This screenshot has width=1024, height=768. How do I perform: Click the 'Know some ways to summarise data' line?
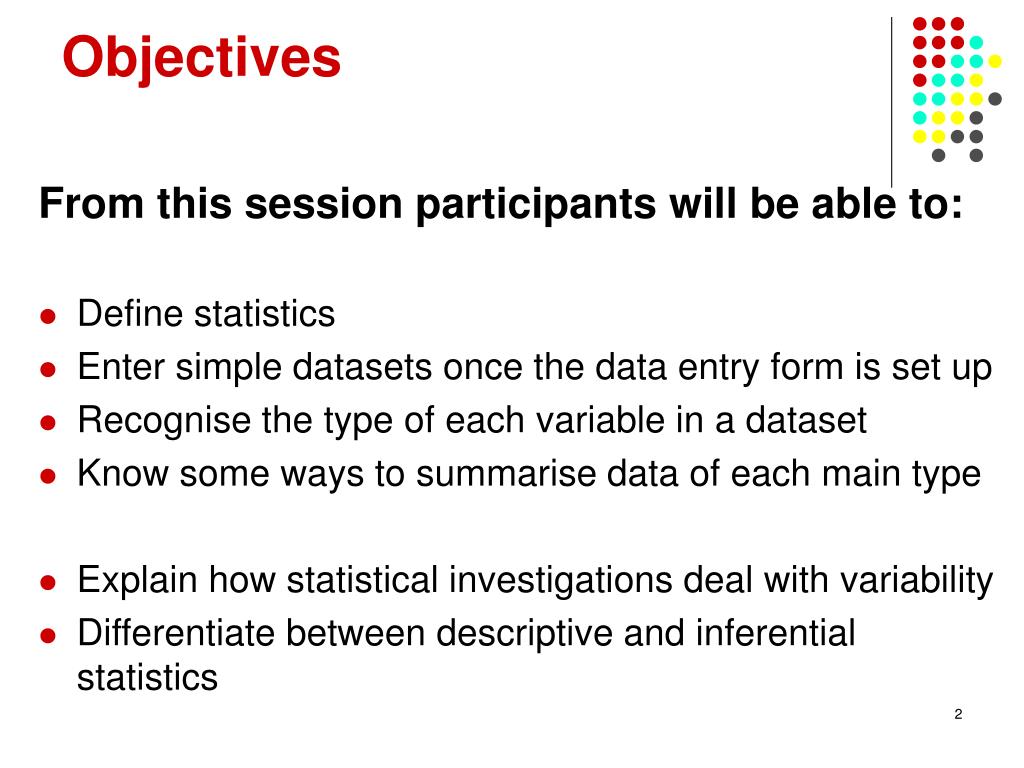tap(529, 474)
